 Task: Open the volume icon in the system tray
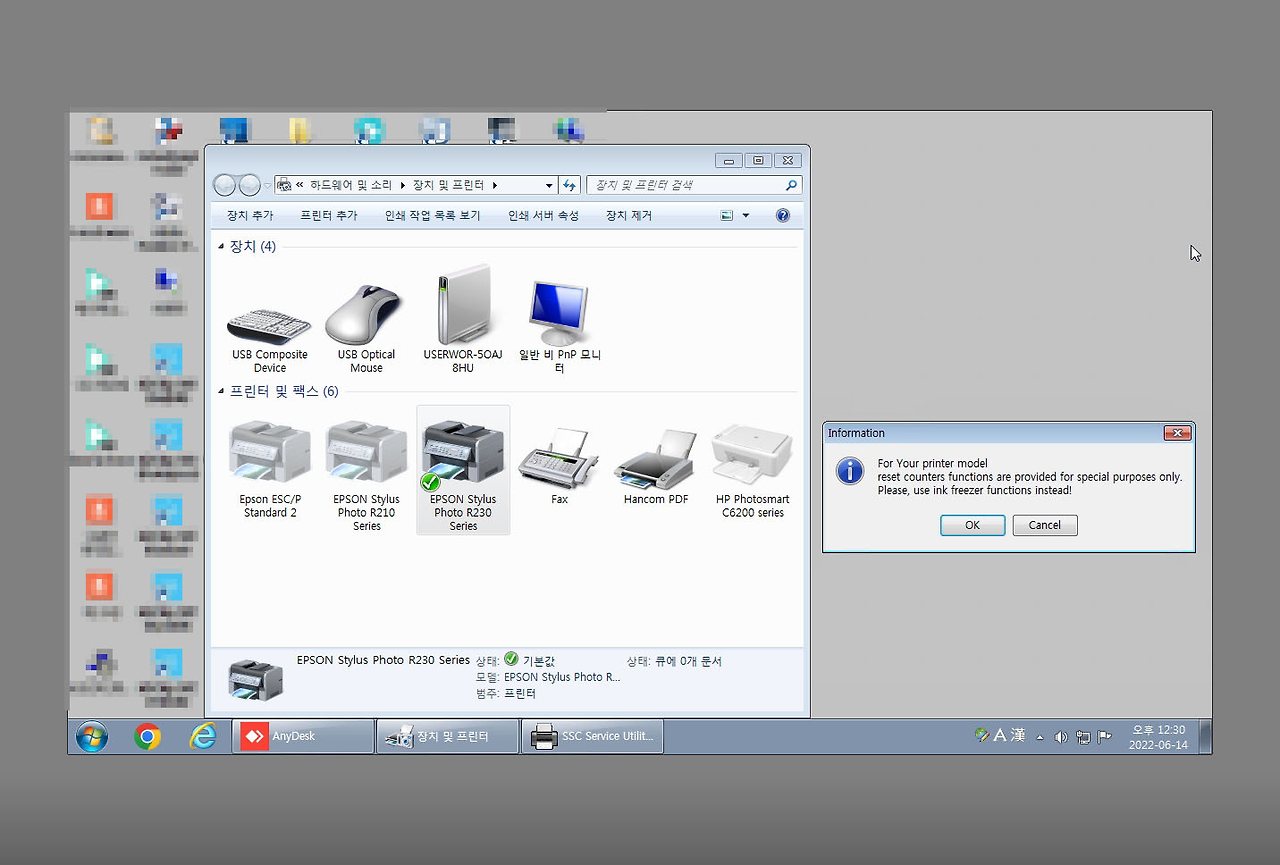pos(1060,736)
